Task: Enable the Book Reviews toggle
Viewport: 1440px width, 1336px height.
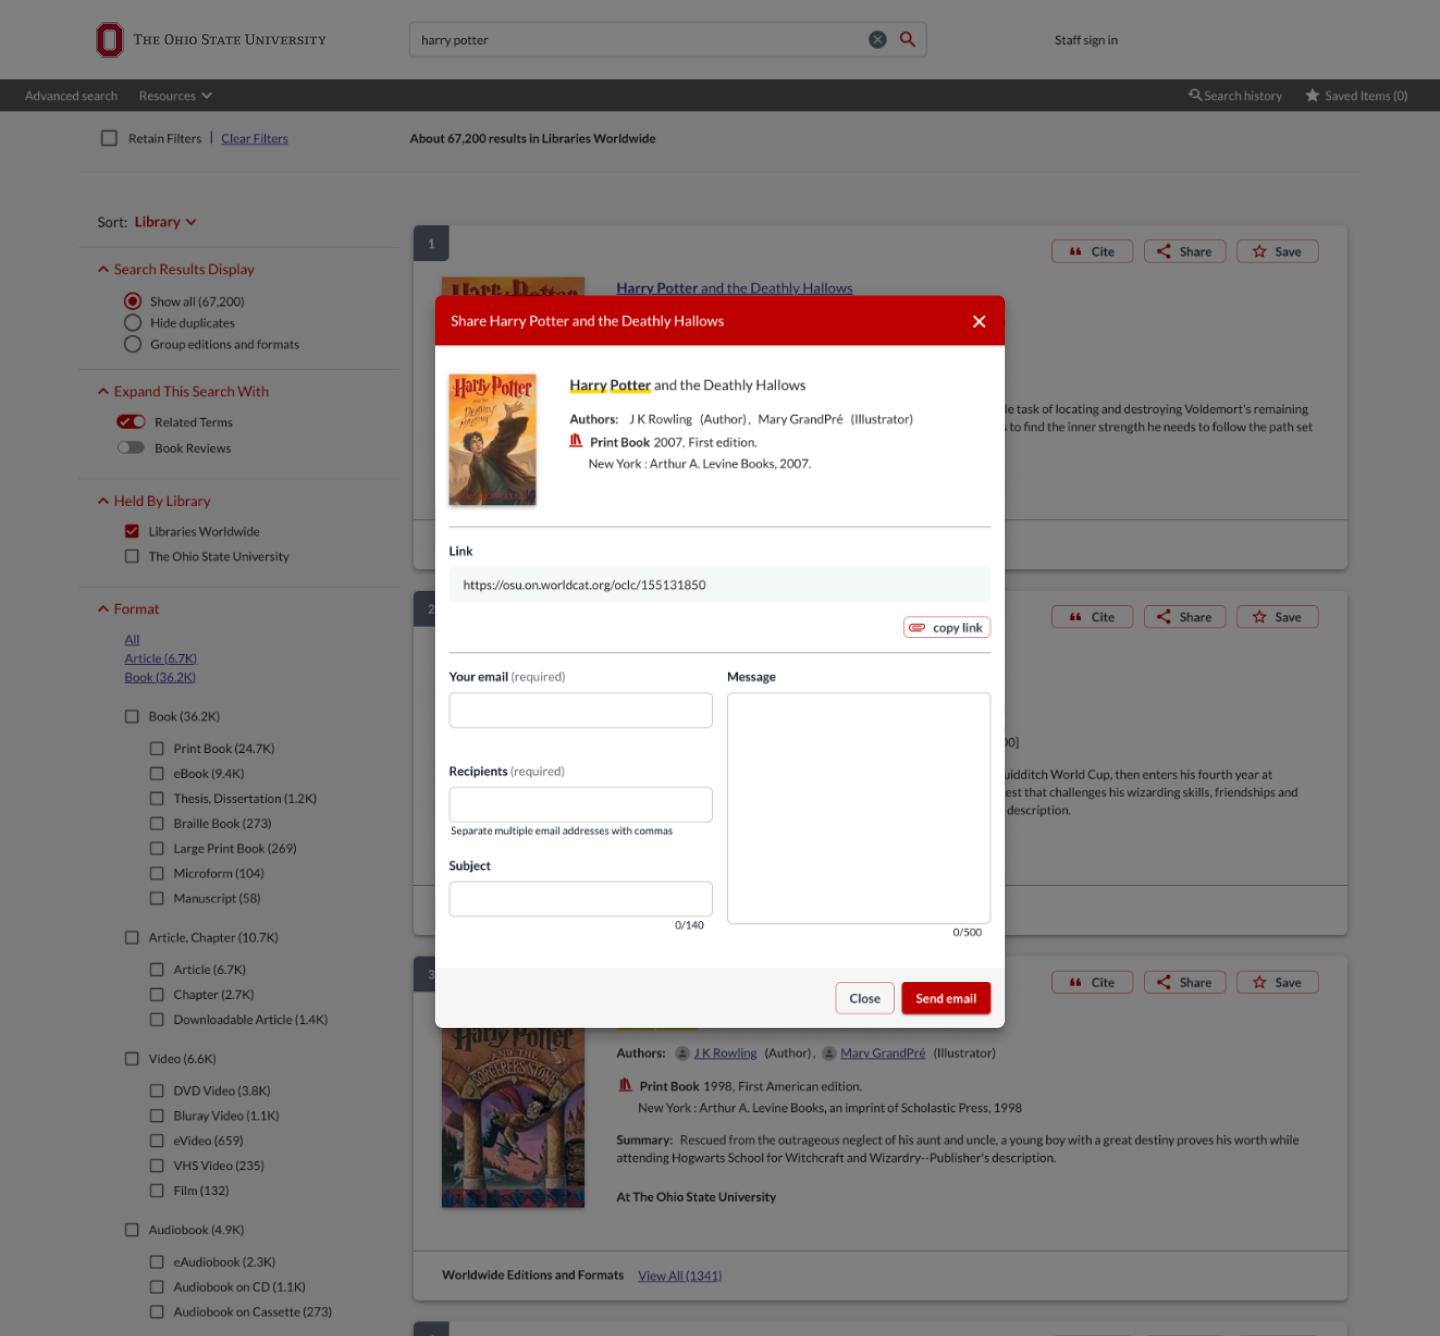Action: tap(131, 448)
